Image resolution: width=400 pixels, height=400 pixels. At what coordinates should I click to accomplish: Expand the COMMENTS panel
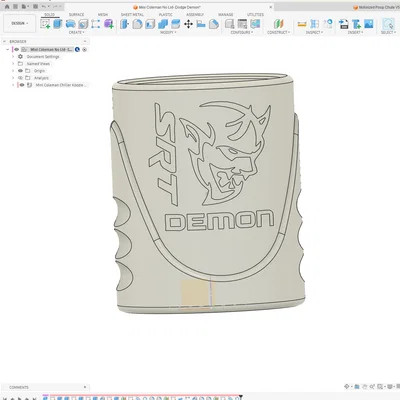(x=85, y=387)
